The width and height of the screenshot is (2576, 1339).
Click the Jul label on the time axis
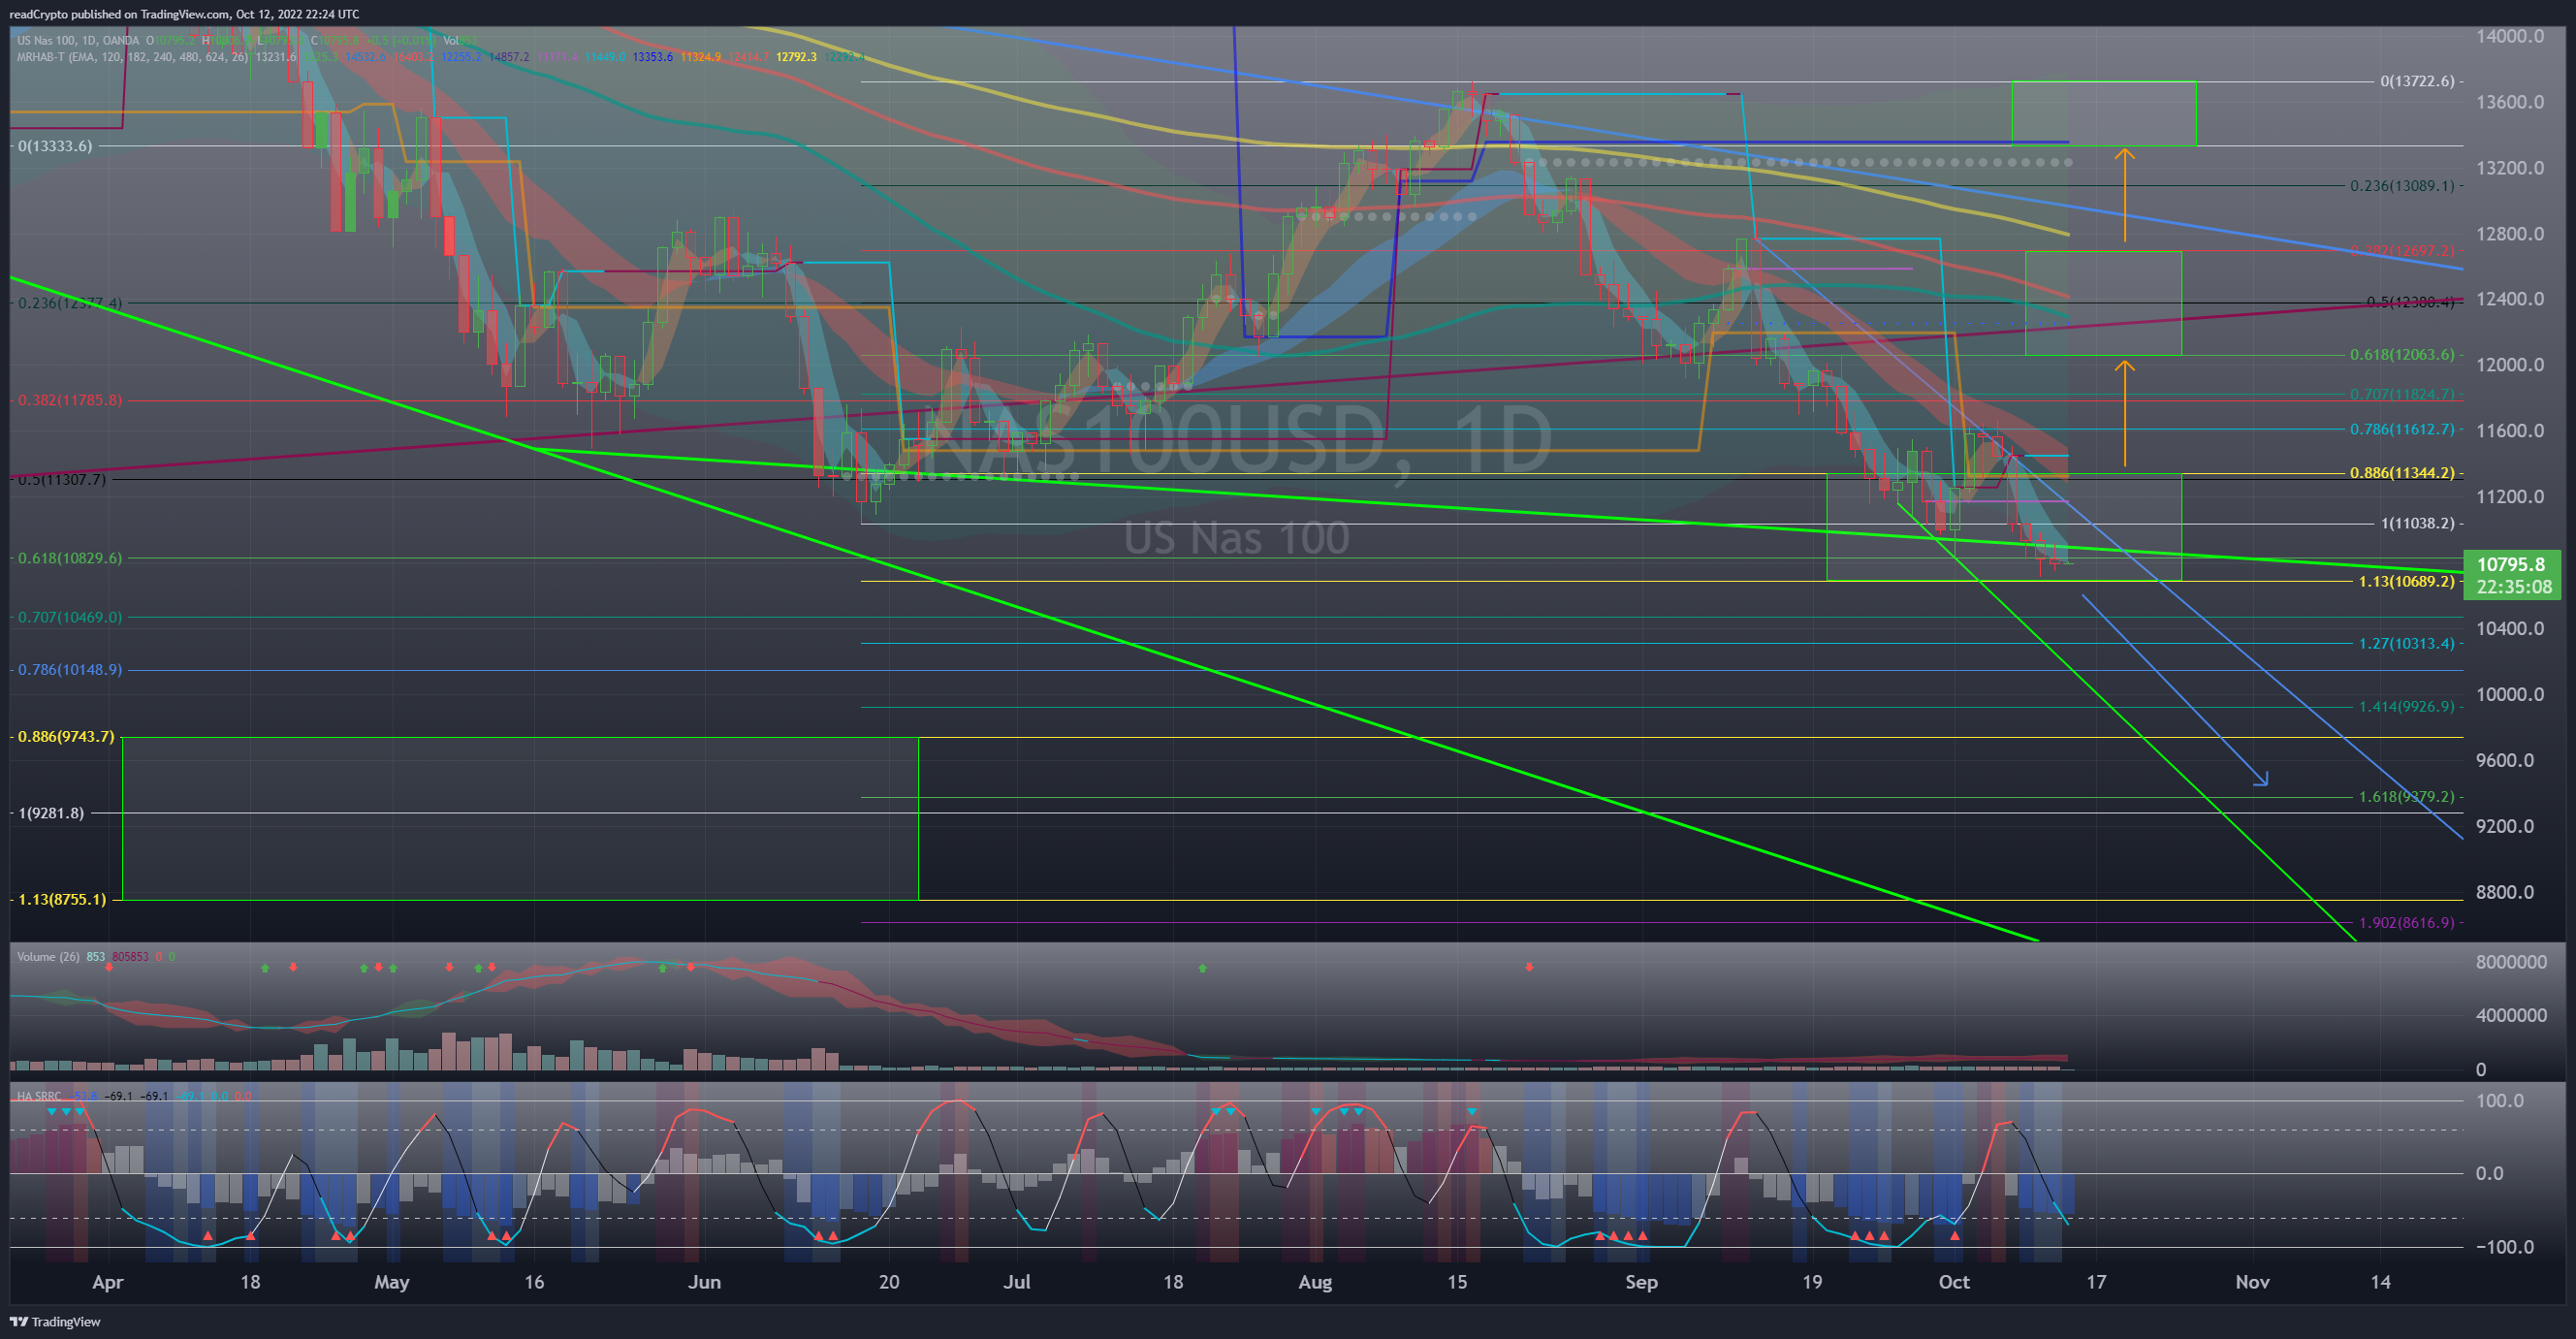tap(1017, 1282)
